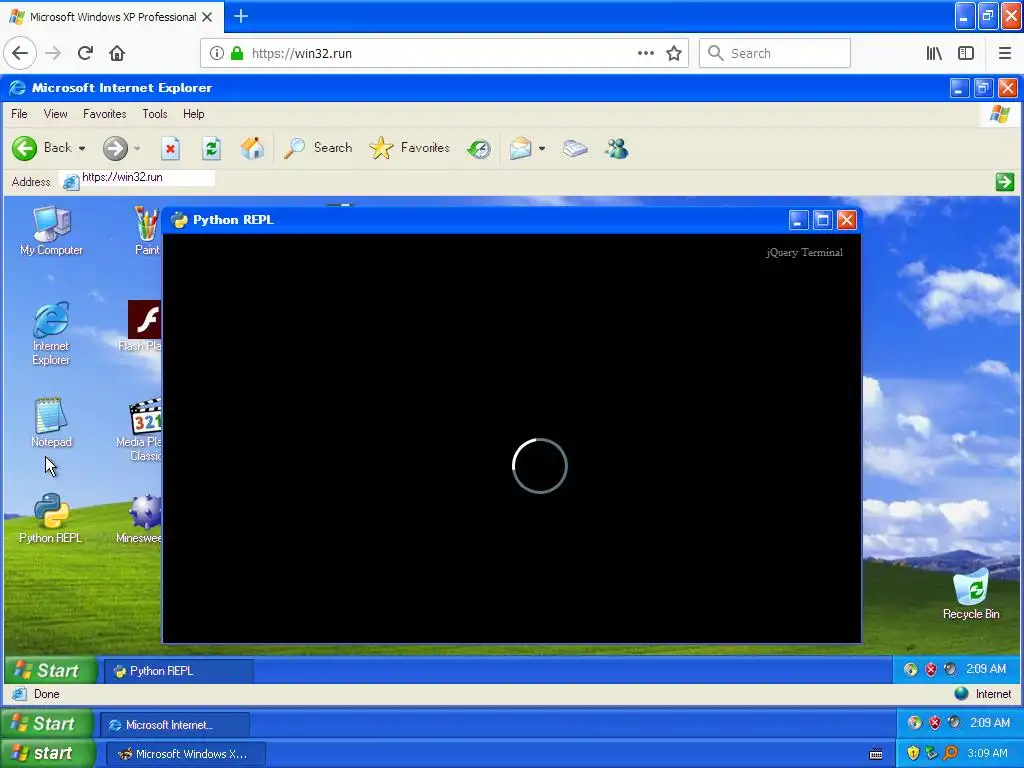
Task: Open Paint desktop icon
Action: [x=147, y=231]
